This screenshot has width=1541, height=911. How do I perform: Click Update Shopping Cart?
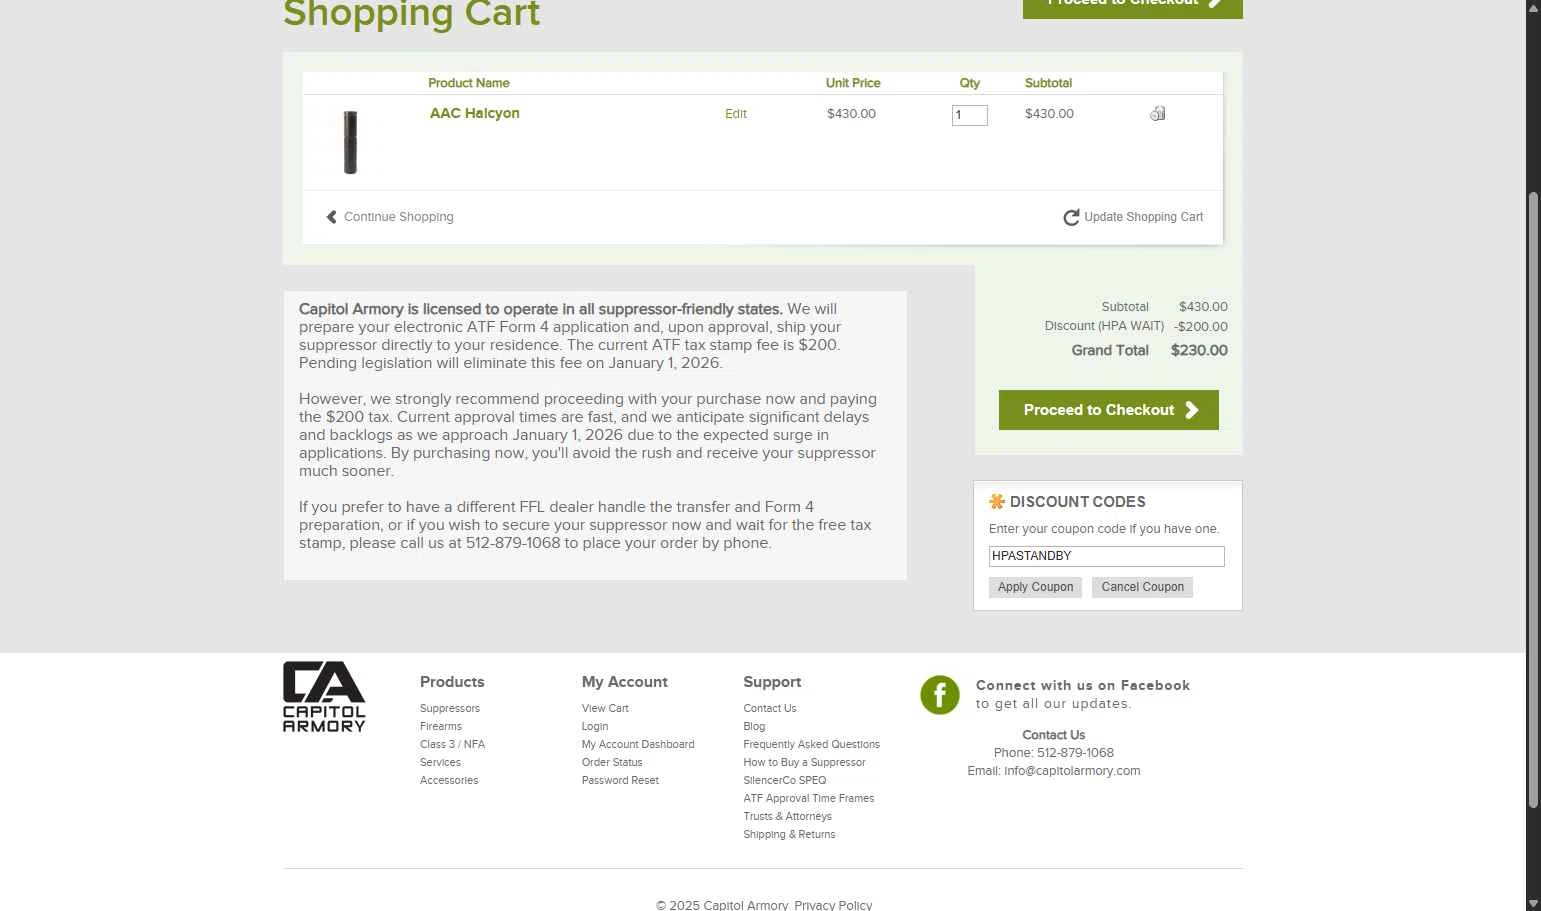[x=1144, y=217]
